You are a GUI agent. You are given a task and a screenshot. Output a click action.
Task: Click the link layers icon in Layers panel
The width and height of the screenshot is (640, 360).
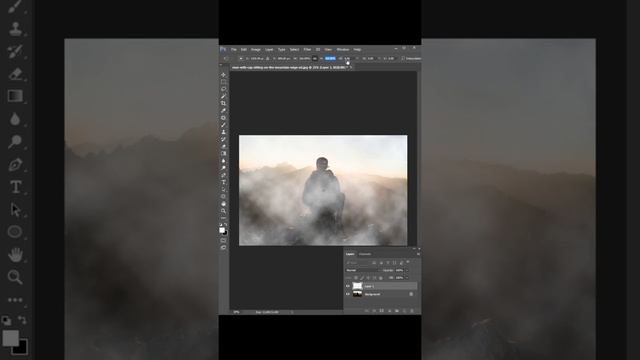367,311
